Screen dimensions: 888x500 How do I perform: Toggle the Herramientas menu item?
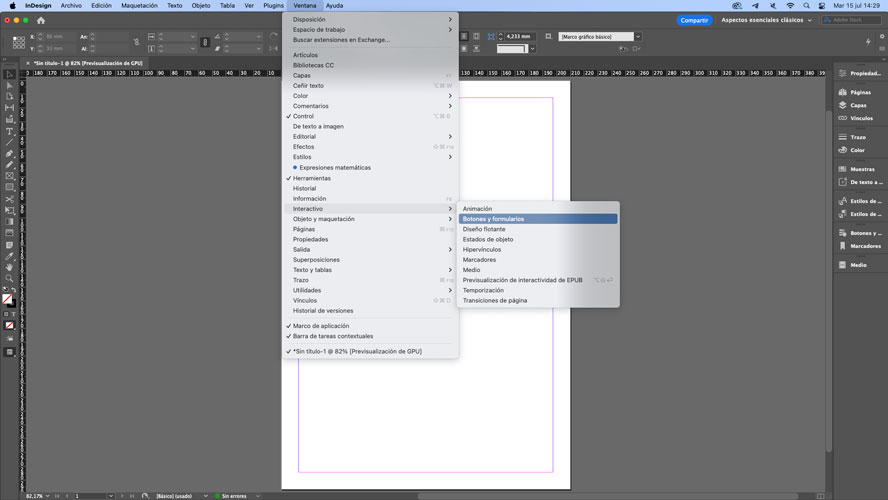pyautogui.click(x=370, y=178)
